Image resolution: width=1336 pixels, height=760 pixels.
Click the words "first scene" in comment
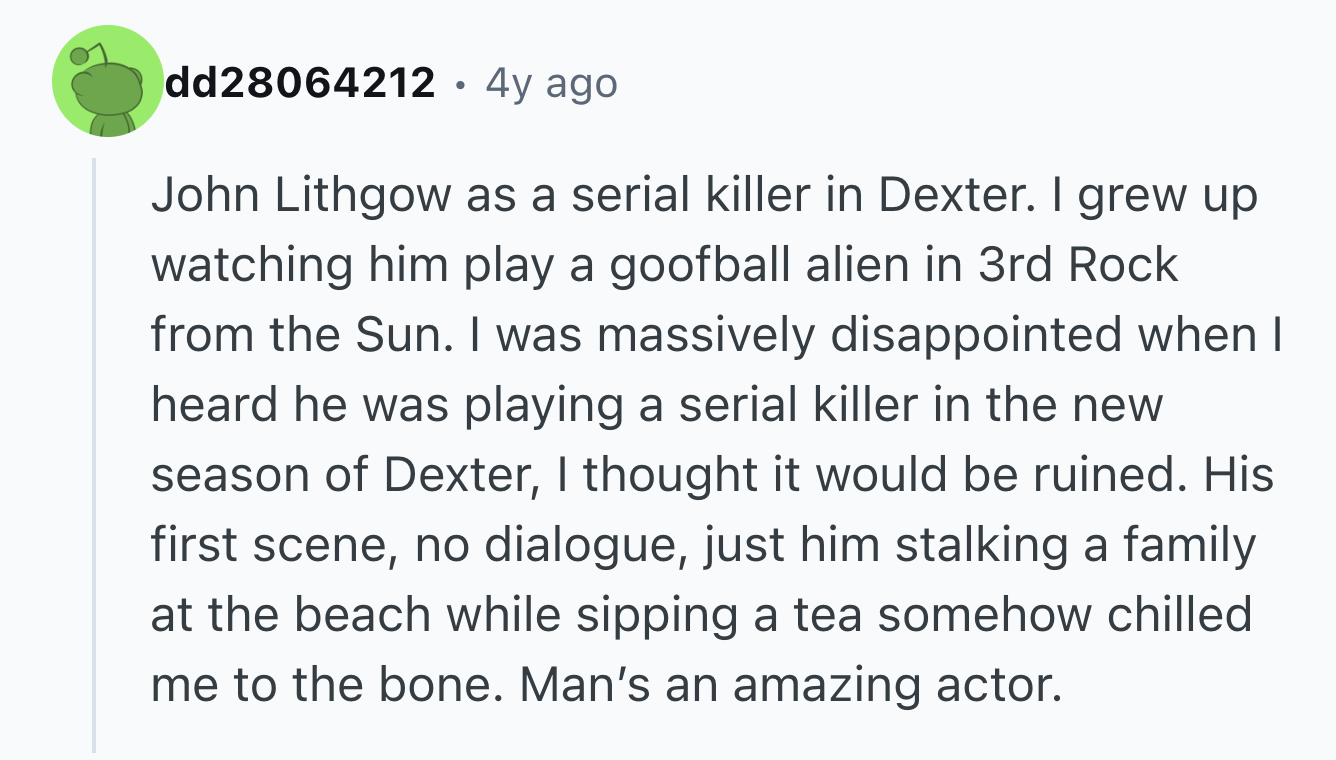click(271, 546)
